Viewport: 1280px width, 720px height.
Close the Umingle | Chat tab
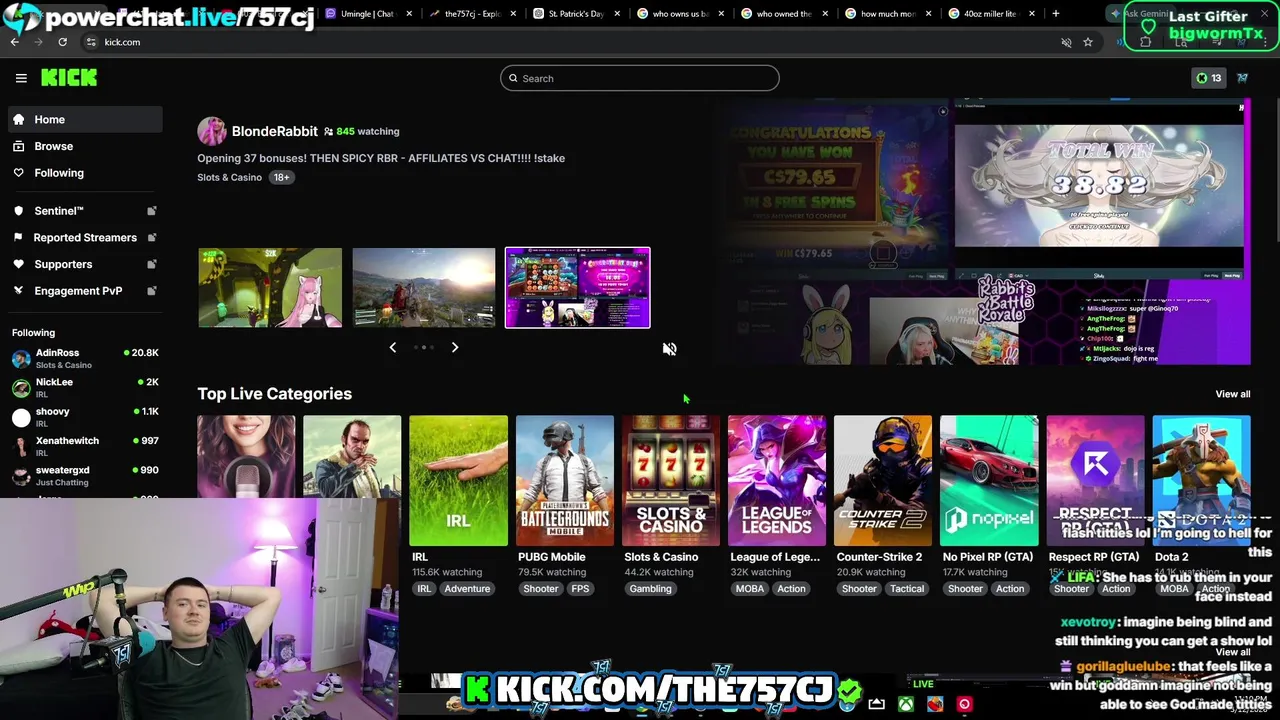pos(409,14)
